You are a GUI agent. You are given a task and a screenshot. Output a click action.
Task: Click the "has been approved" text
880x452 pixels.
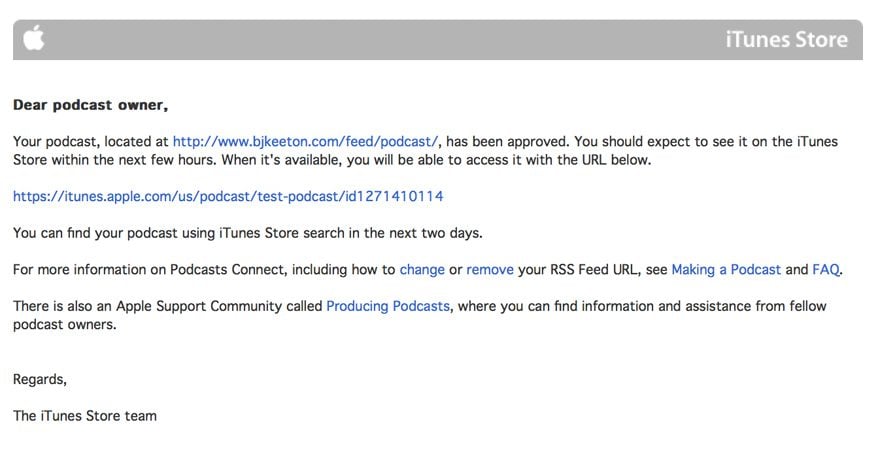coord(504,142)
